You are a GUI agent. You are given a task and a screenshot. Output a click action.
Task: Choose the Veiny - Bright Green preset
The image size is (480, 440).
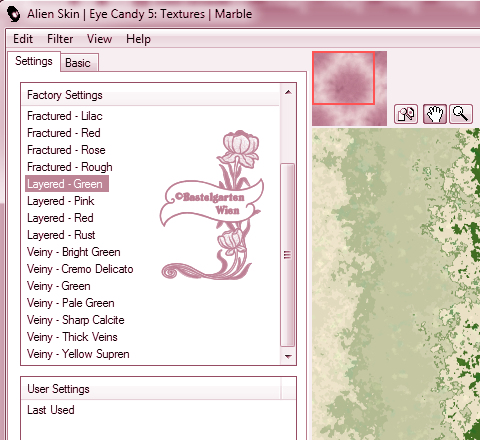tap(74, 252)
